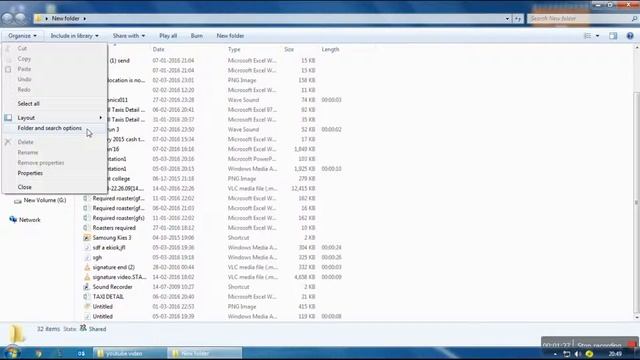Viewport: 640px width, 360px height.
Task: Select Network in the navigation pane
Action: click(x=30, y=220)
